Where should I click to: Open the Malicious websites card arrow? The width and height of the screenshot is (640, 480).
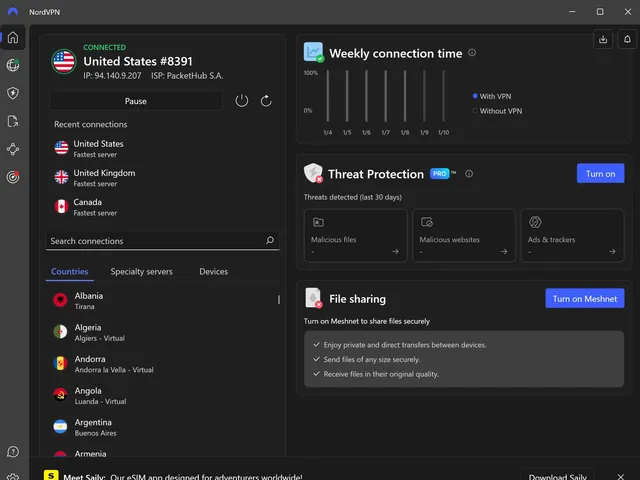504,251
